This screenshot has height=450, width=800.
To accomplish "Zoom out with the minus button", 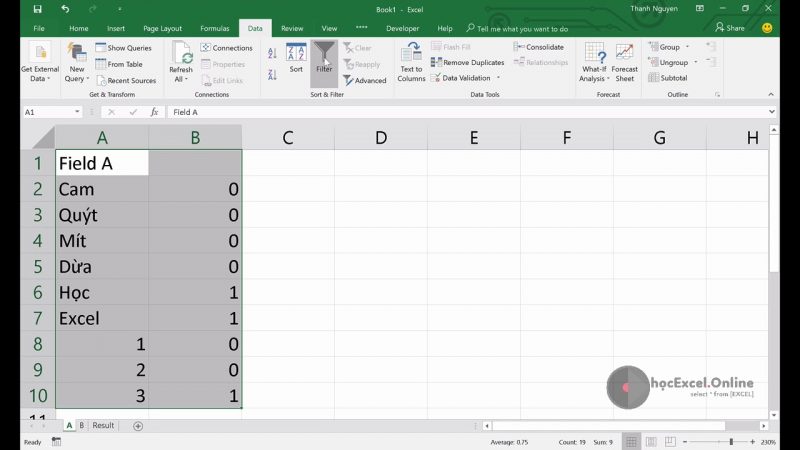I will coord(685,442).
